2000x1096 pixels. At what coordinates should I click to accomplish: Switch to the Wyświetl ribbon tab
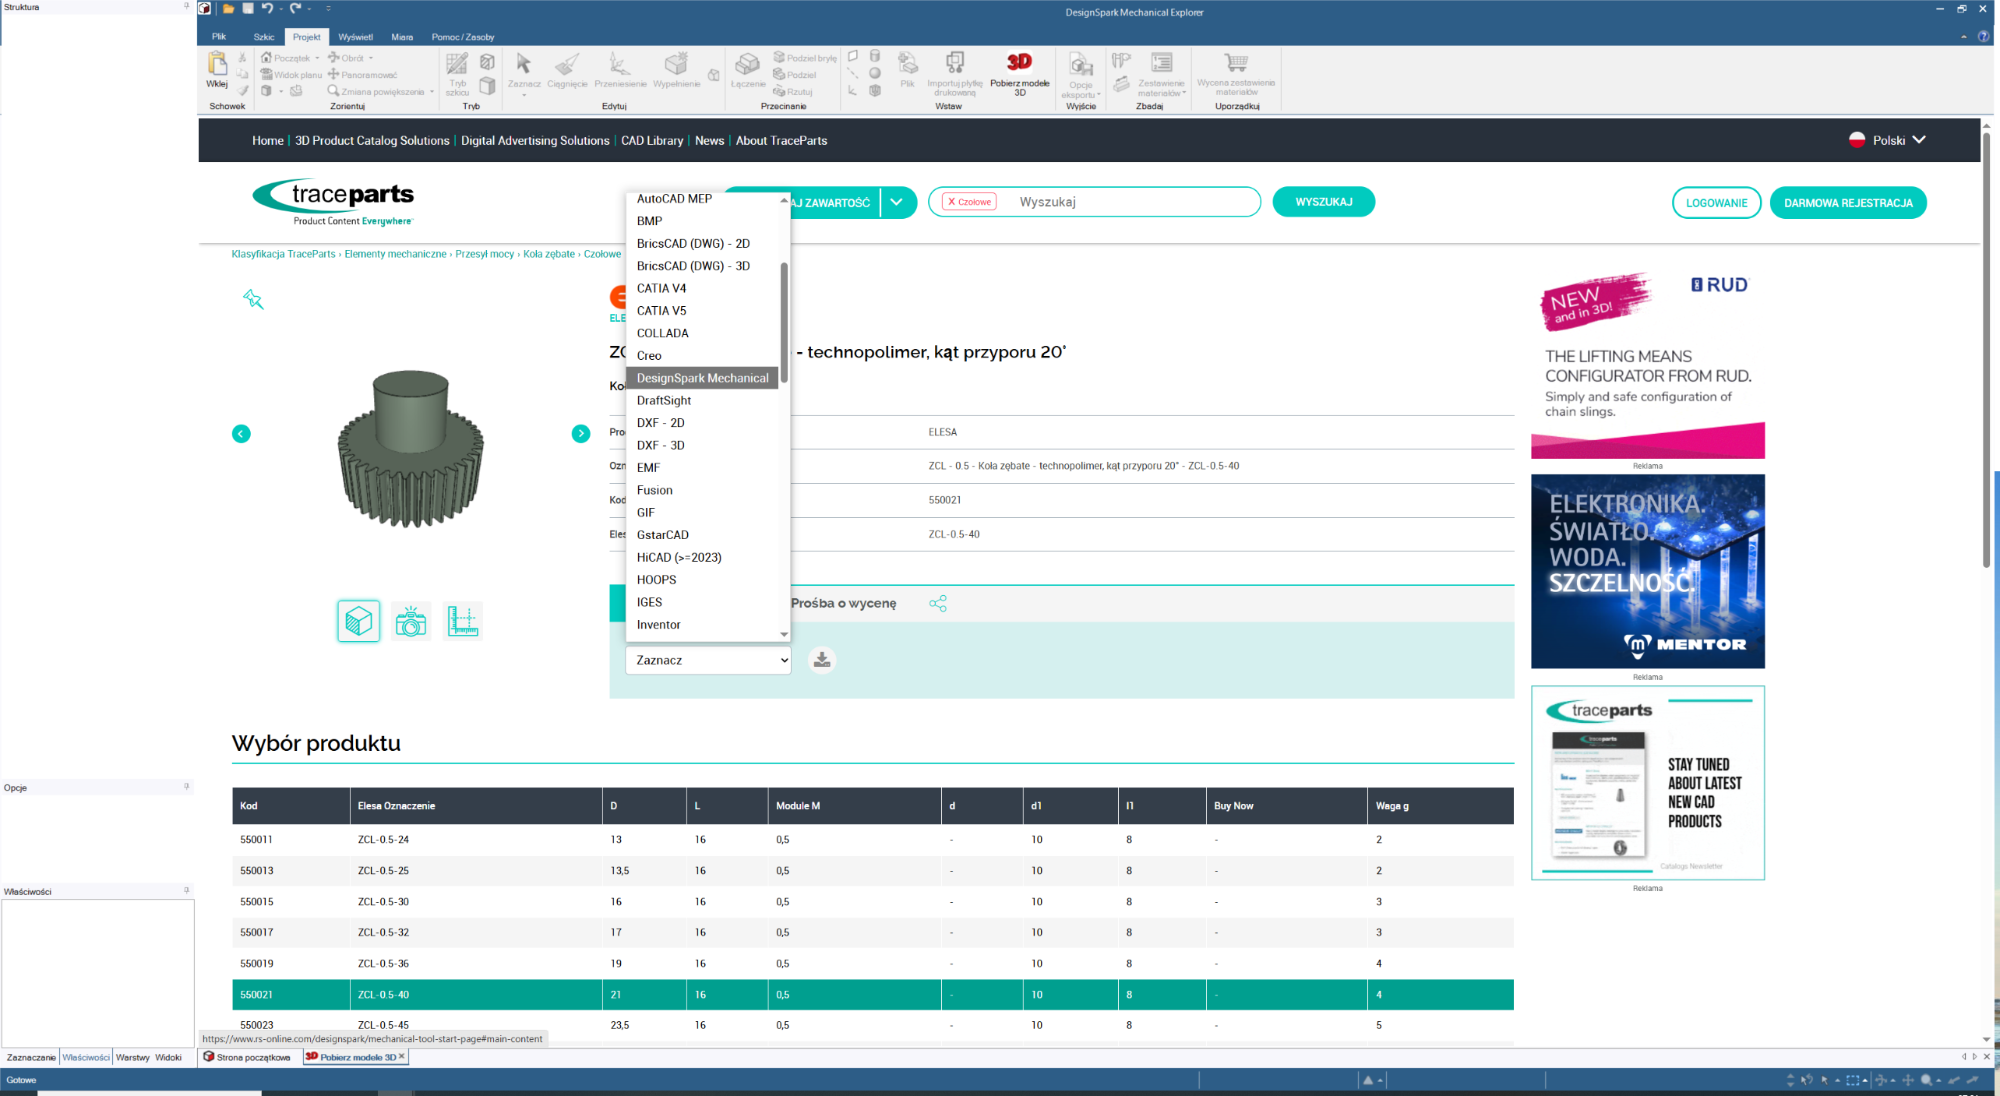click(x=355, y=37)
